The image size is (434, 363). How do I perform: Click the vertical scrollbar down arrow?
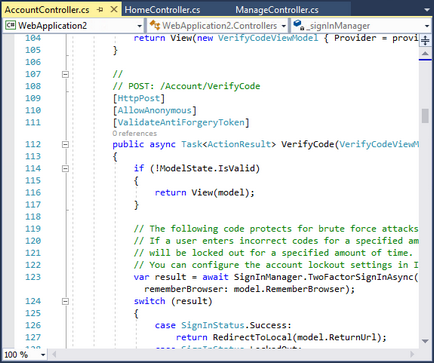425,341
